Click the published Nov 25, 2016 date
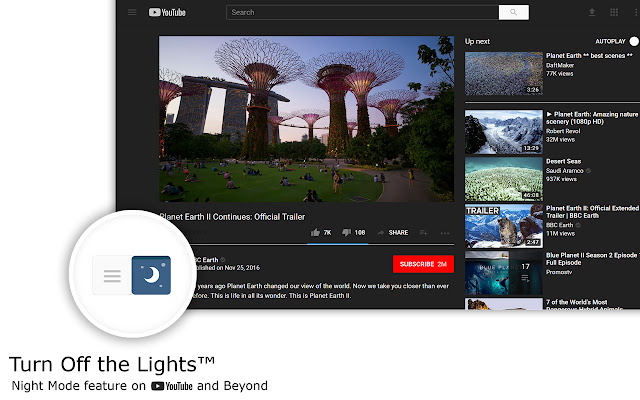Screen dimensions: 640x400 point(228,268)
